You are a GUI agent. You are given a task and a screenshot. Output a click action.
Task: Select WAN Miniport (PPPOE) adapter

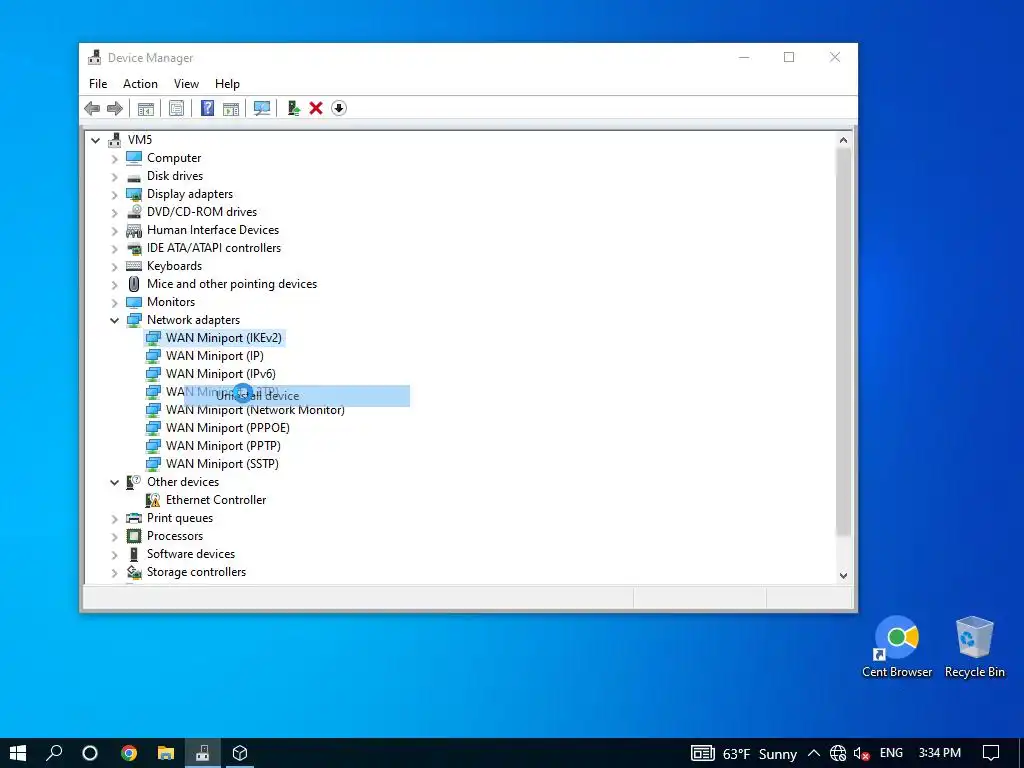click(x=228, y=428)
